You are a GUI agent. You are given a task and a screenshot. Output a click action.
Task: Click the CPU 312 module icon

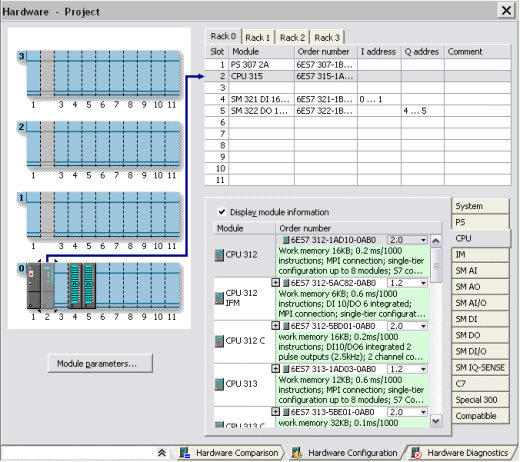click(219, 255)
